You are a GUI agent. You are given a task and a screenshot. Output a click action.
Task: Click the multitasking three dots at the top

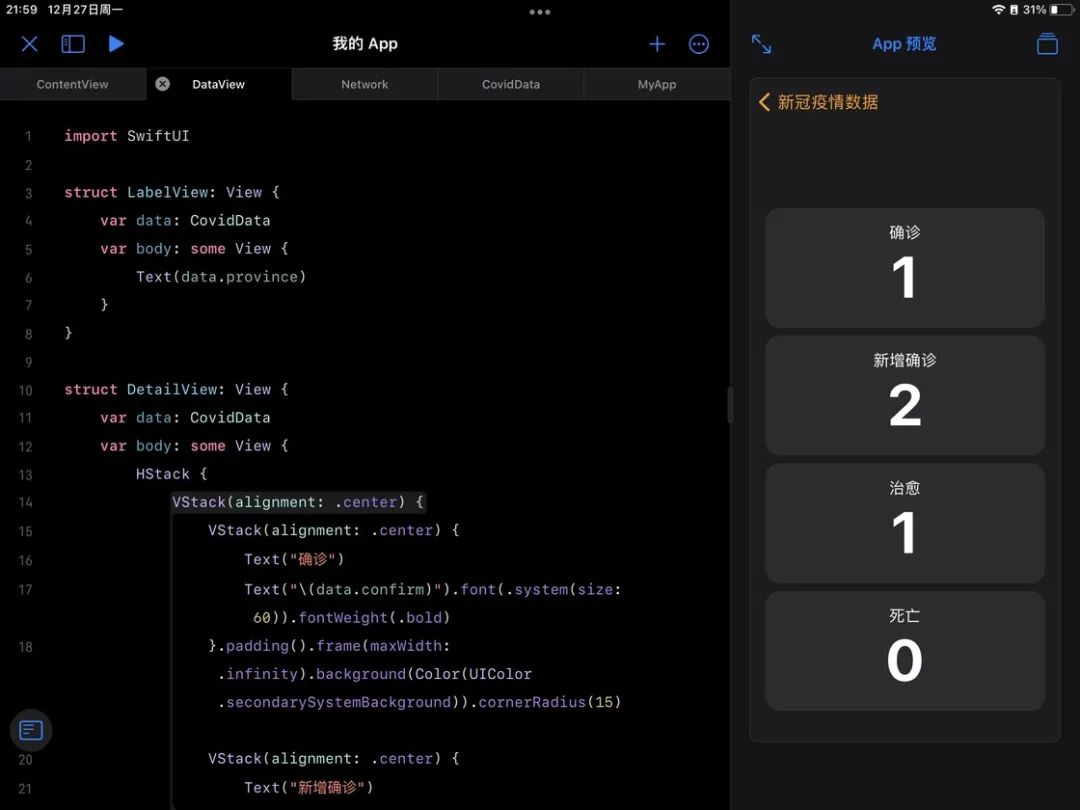pyautogui.click(x=539, y=12)
